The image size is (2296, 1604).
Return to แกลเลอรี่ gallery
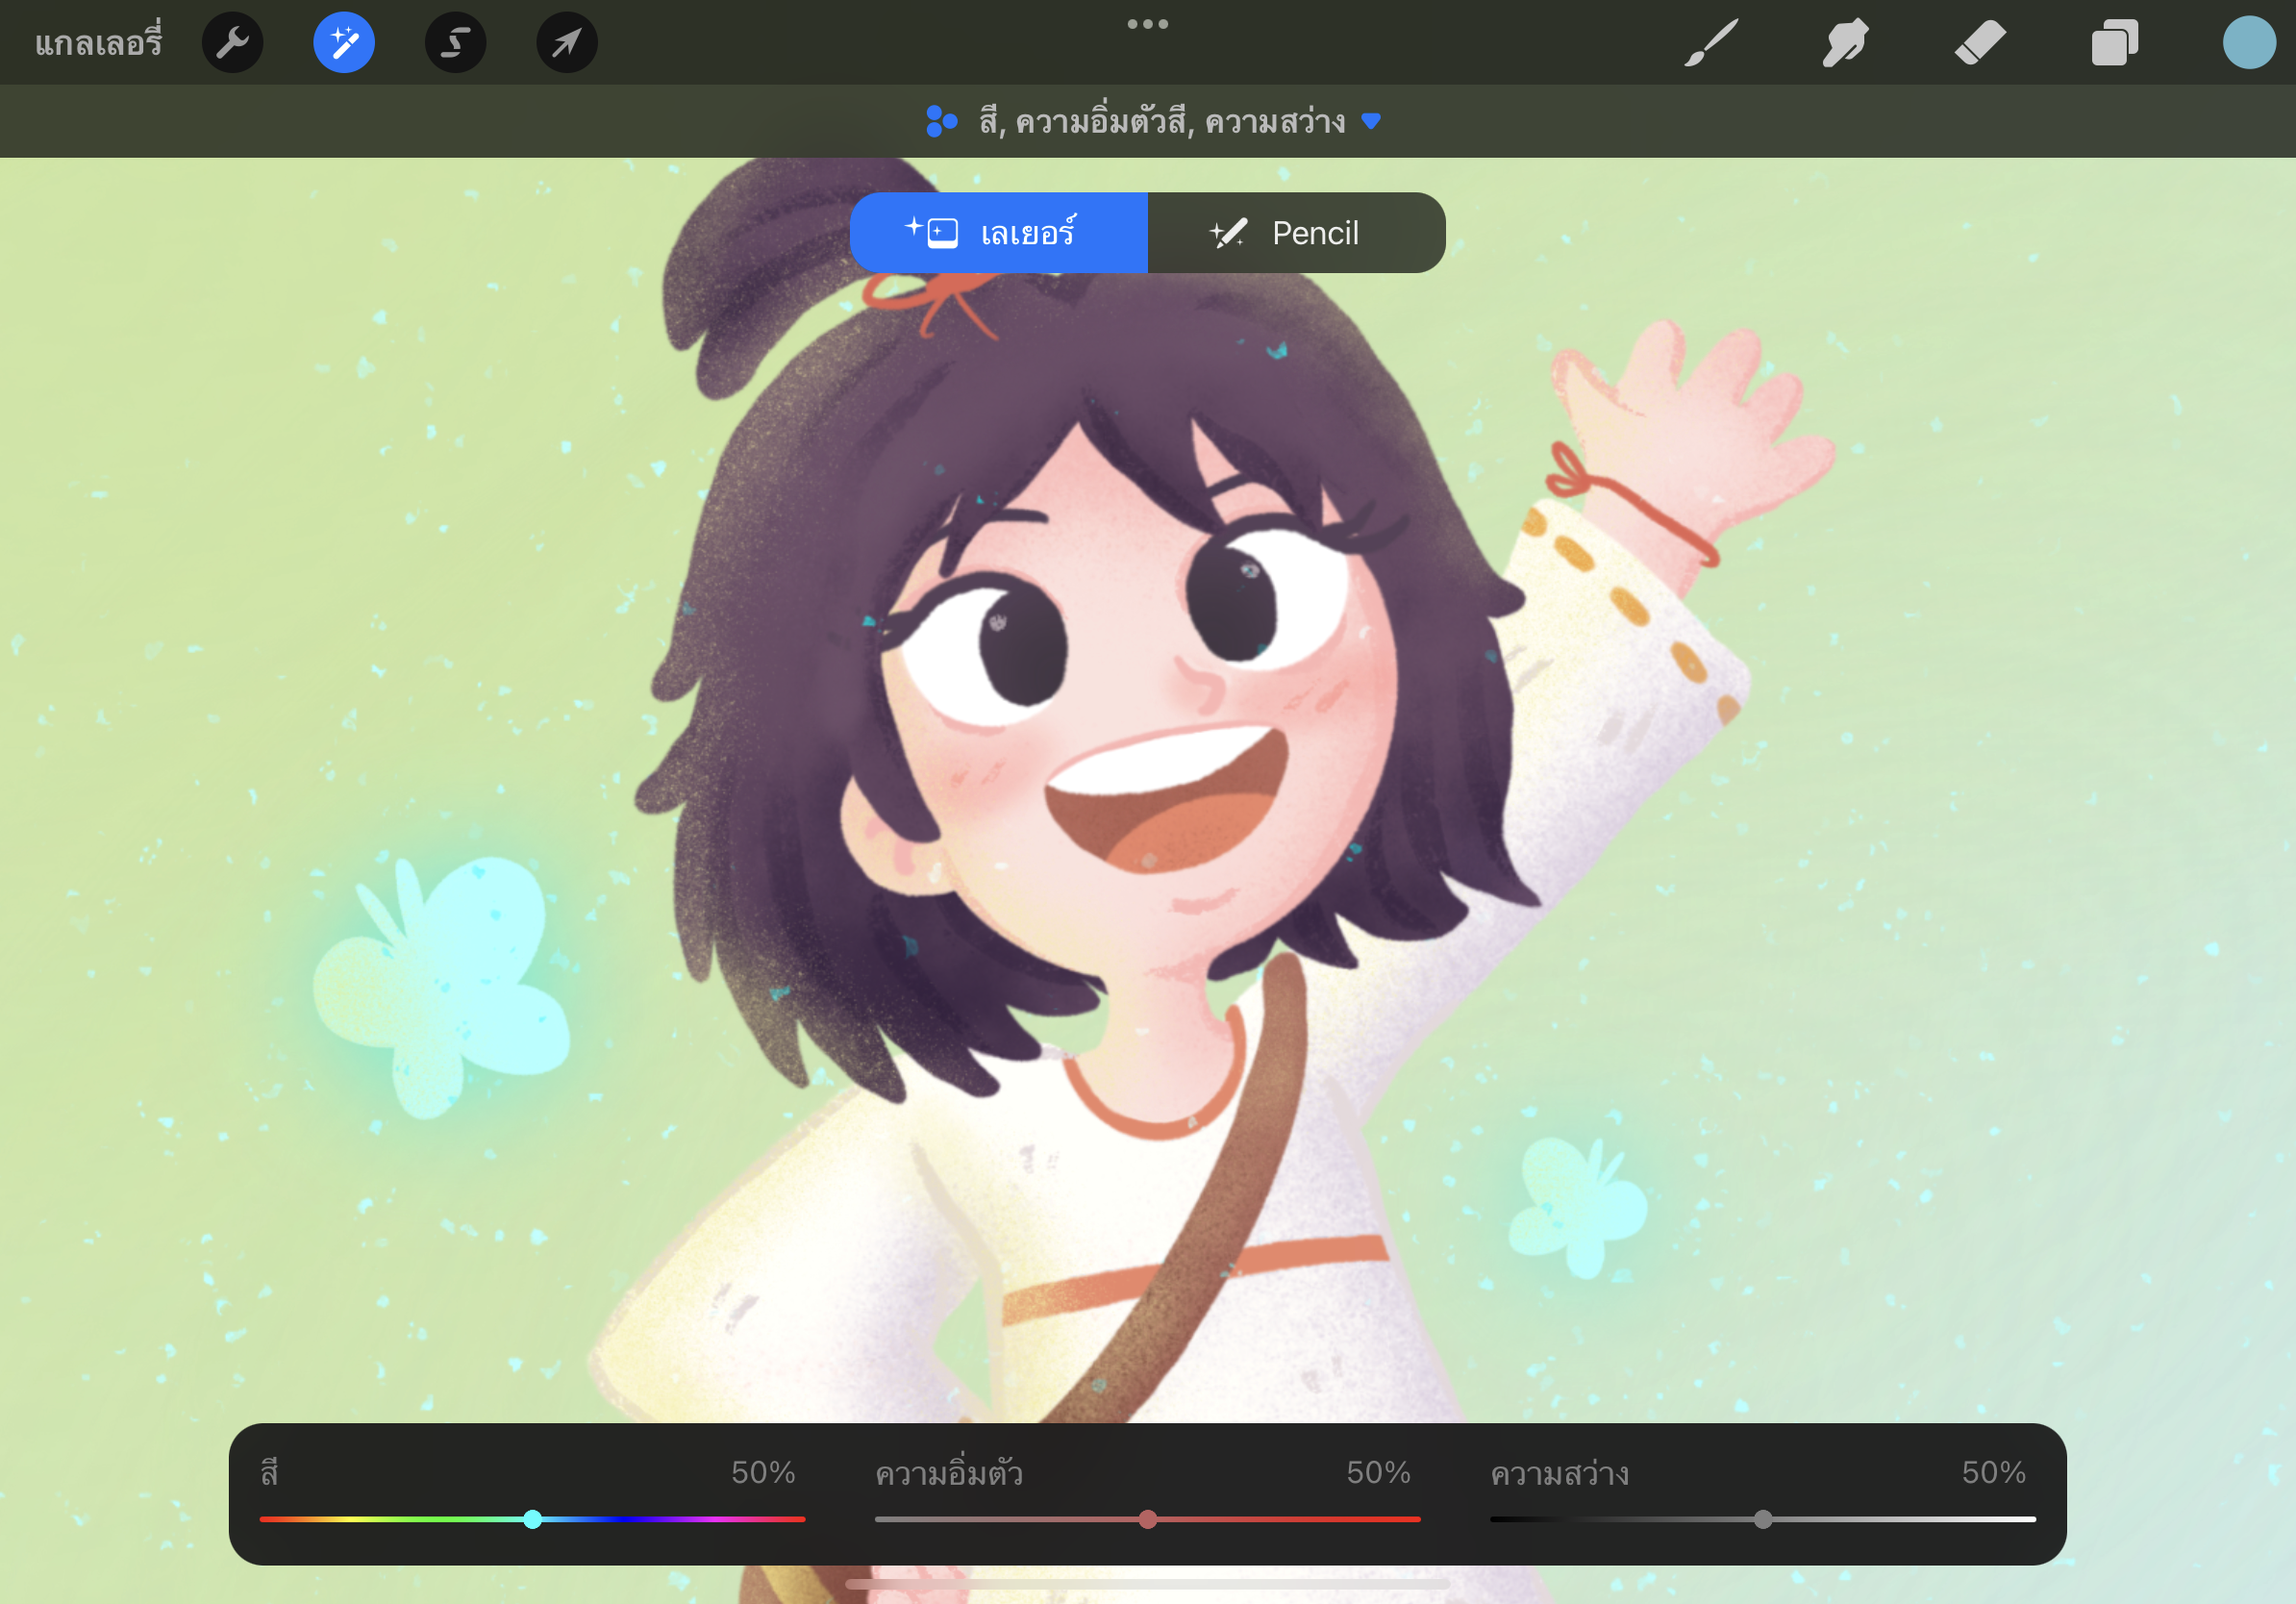click(98, 43)
